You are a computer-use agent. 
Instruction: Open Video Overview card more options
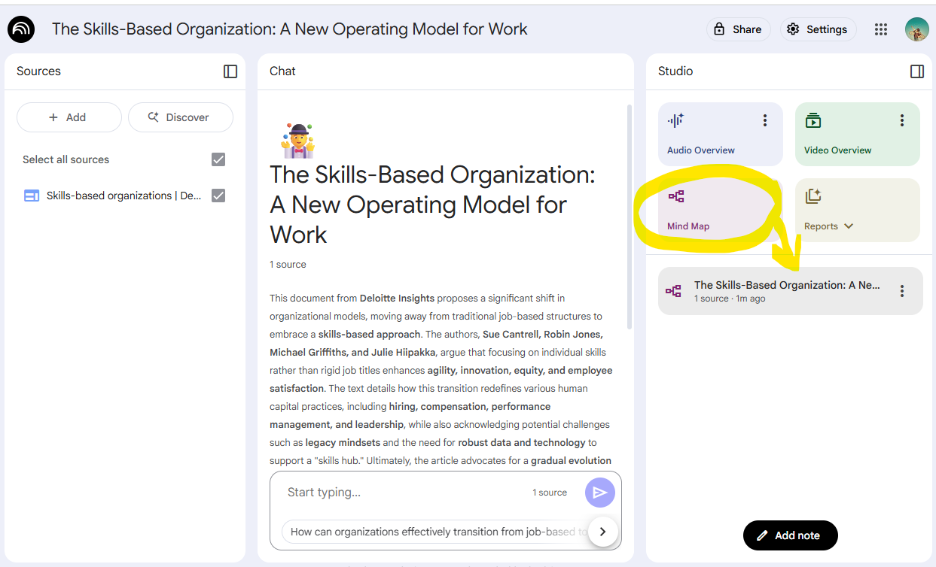click(x=902, y=121)
